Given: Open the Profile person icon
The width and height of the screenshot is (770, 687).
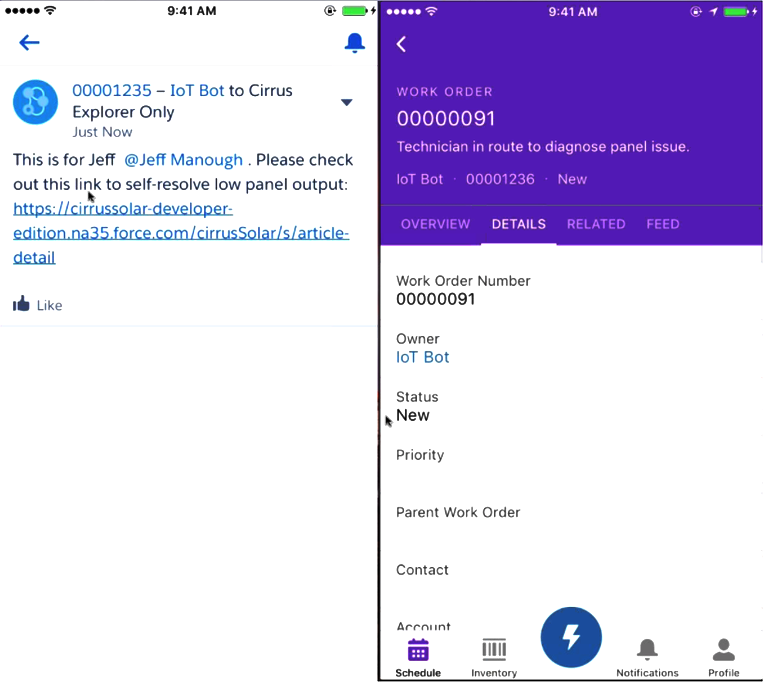Looking at the screenshot, I should [723, 649].
